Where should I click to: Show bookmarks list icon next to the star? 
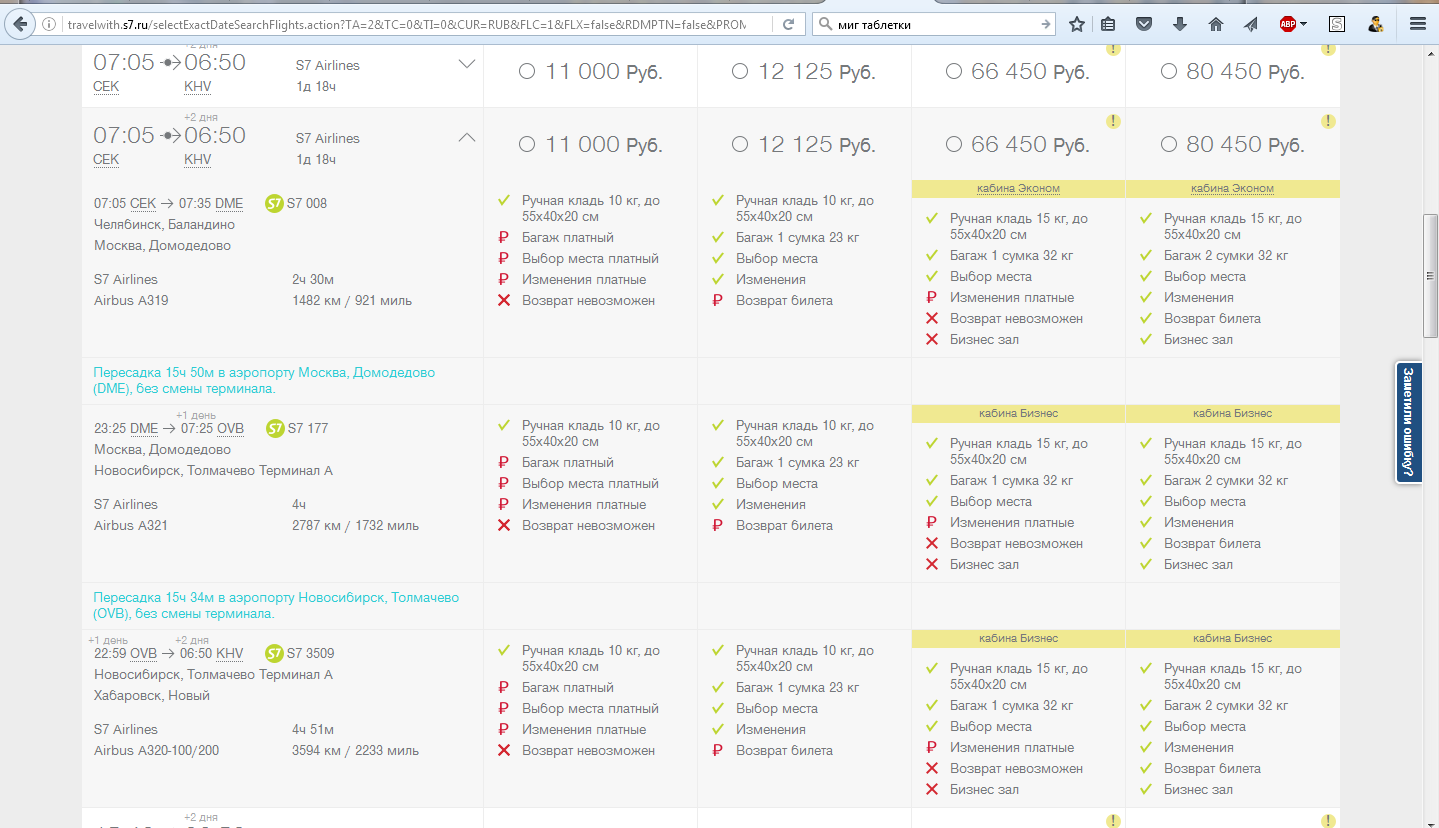pyautogui.click(x=1109, y=24)
